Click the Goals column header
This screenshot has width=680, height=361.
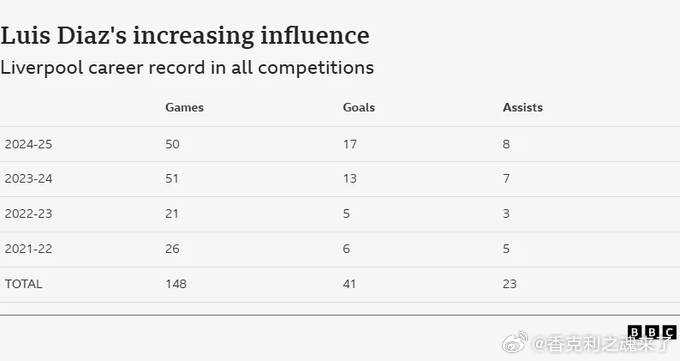pyautogui.click(x=359, y=107)
